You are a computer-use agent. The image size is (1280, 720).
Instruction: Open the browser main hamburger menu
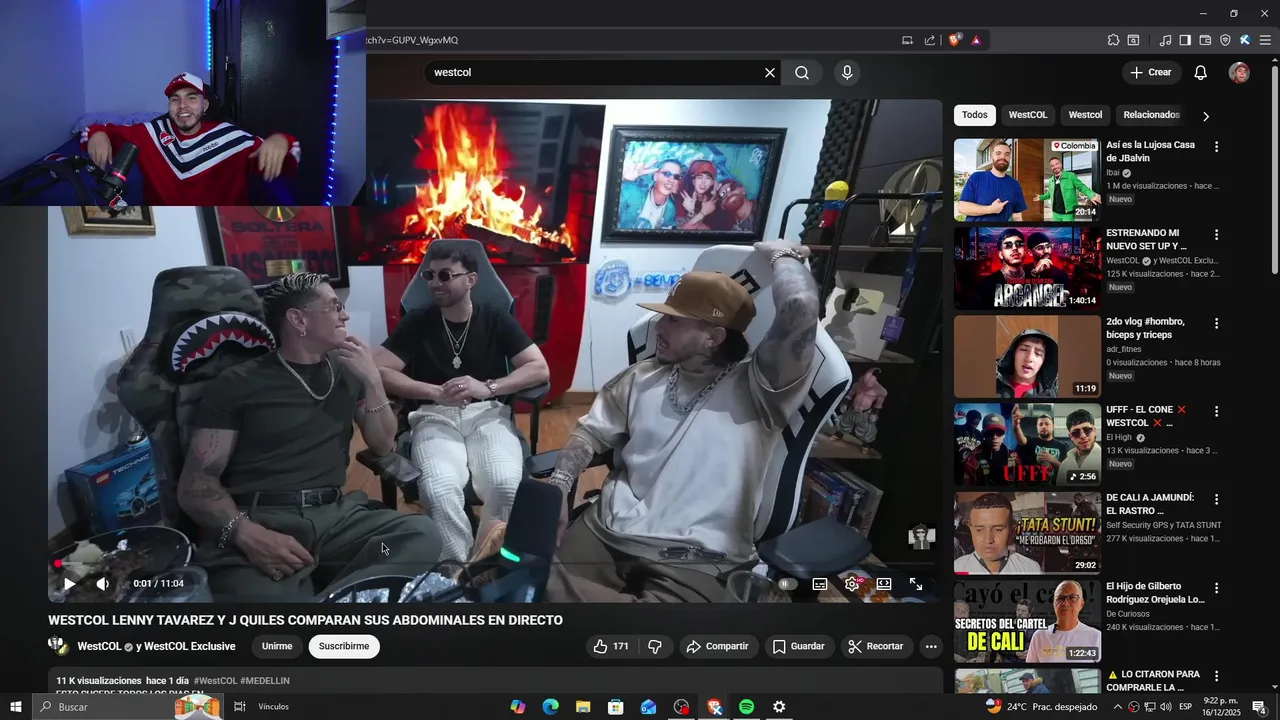pyautogui.click(x=1265, y=40)
